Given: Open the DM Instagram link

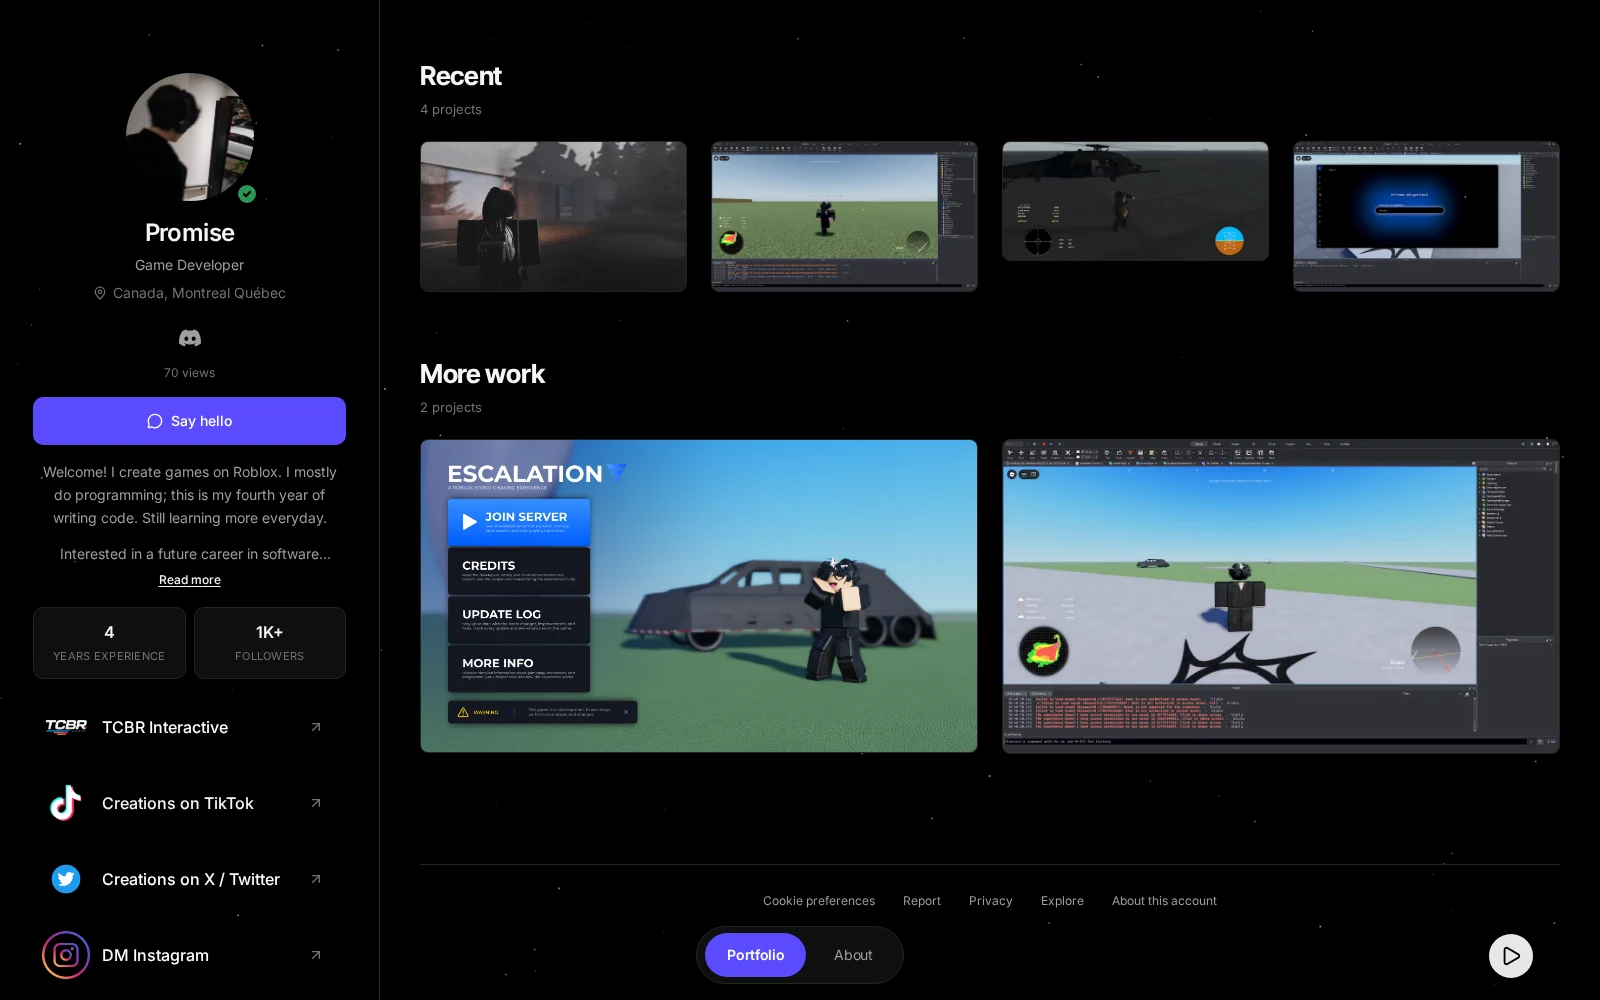Looking at the screenshot, I should 189,955.
